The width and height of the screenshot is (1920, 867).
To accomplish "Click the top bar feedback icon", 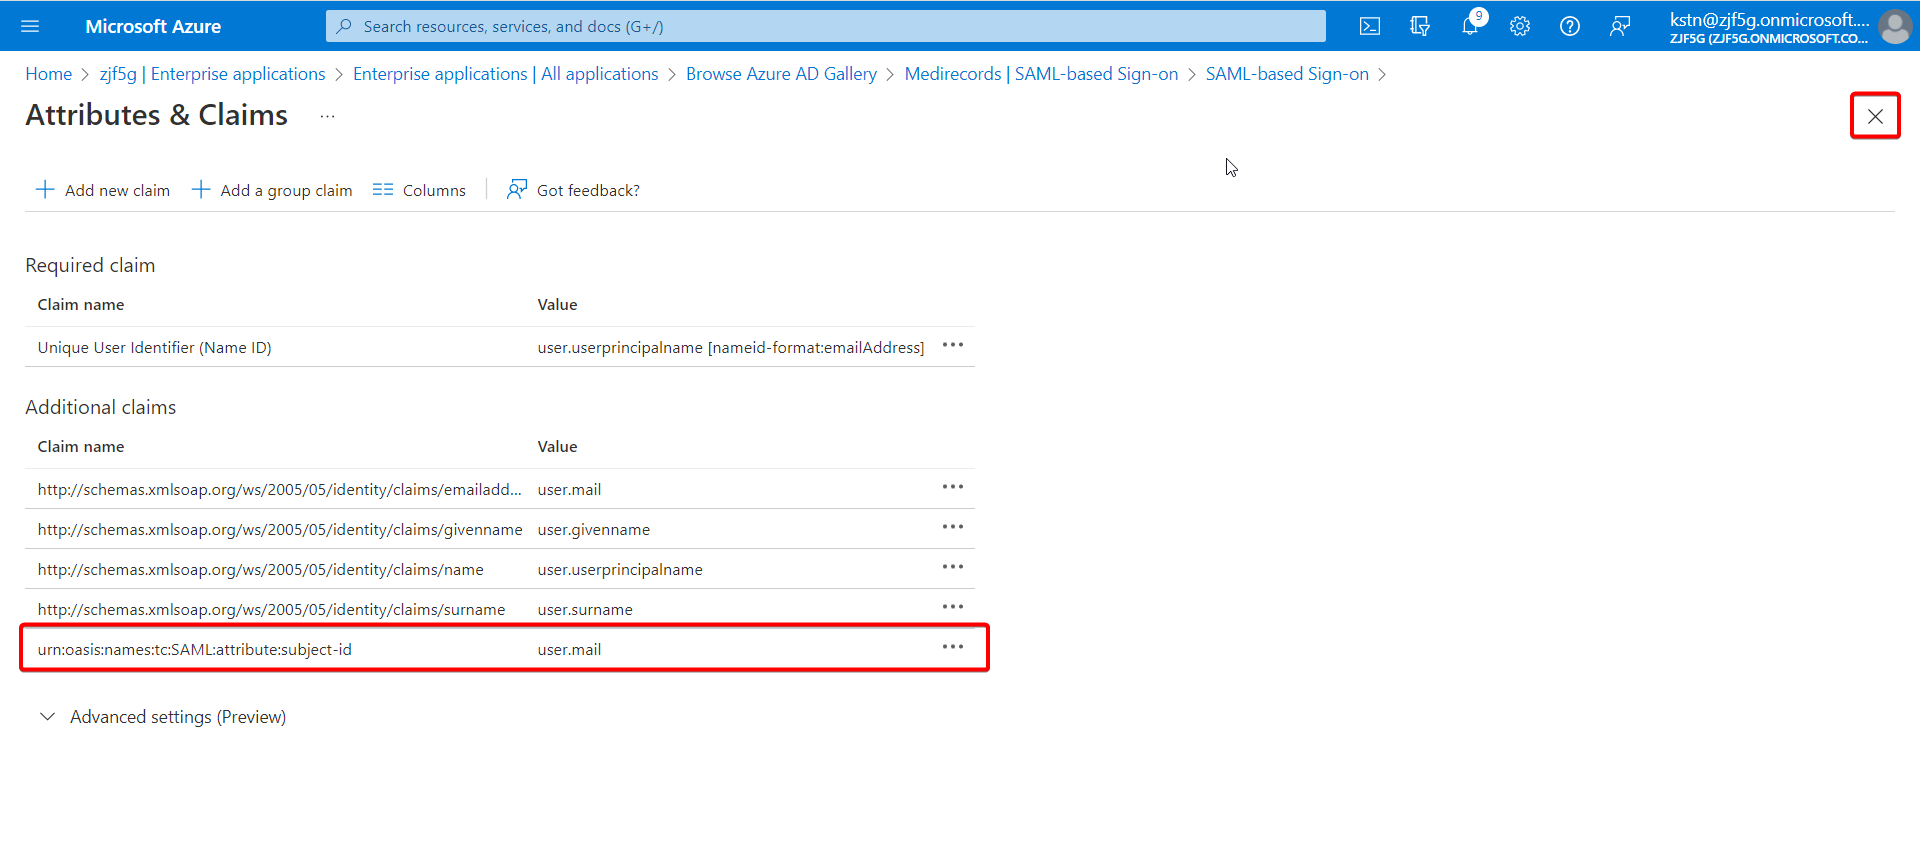I will point(1620,26).
